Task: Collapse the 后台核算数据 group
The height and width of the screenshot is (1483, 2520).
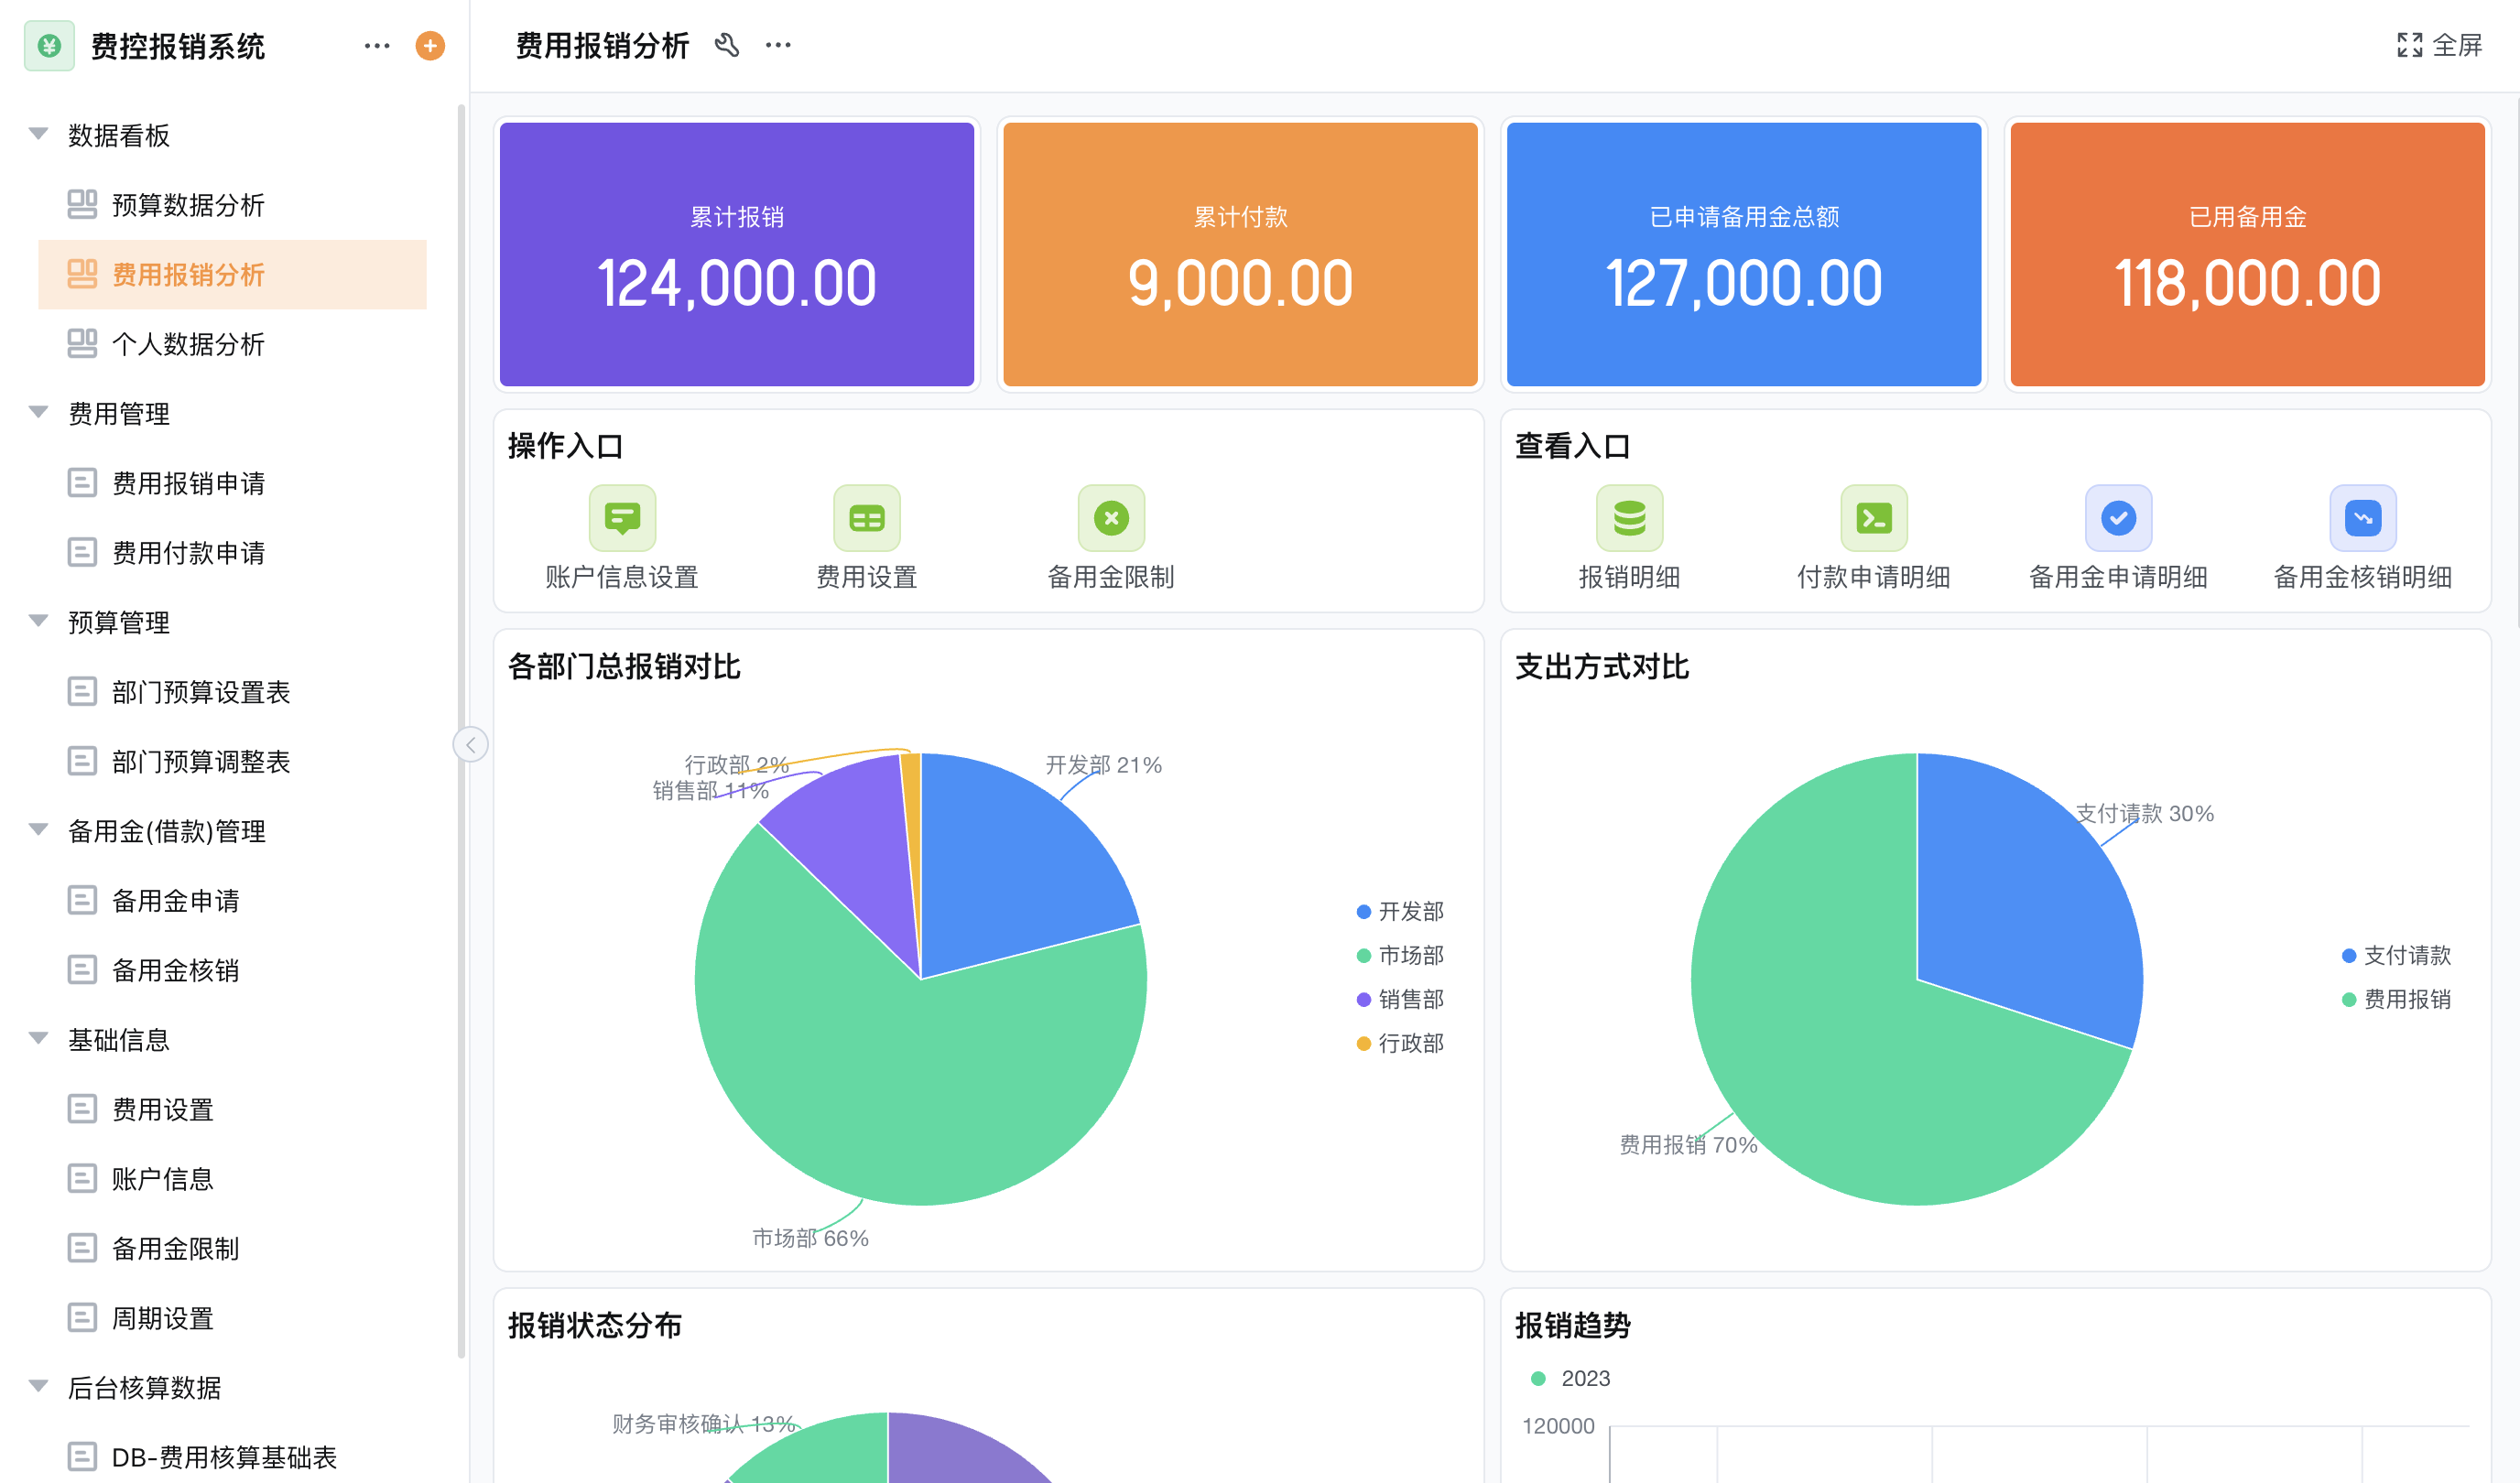Action: coord(39,1387)
